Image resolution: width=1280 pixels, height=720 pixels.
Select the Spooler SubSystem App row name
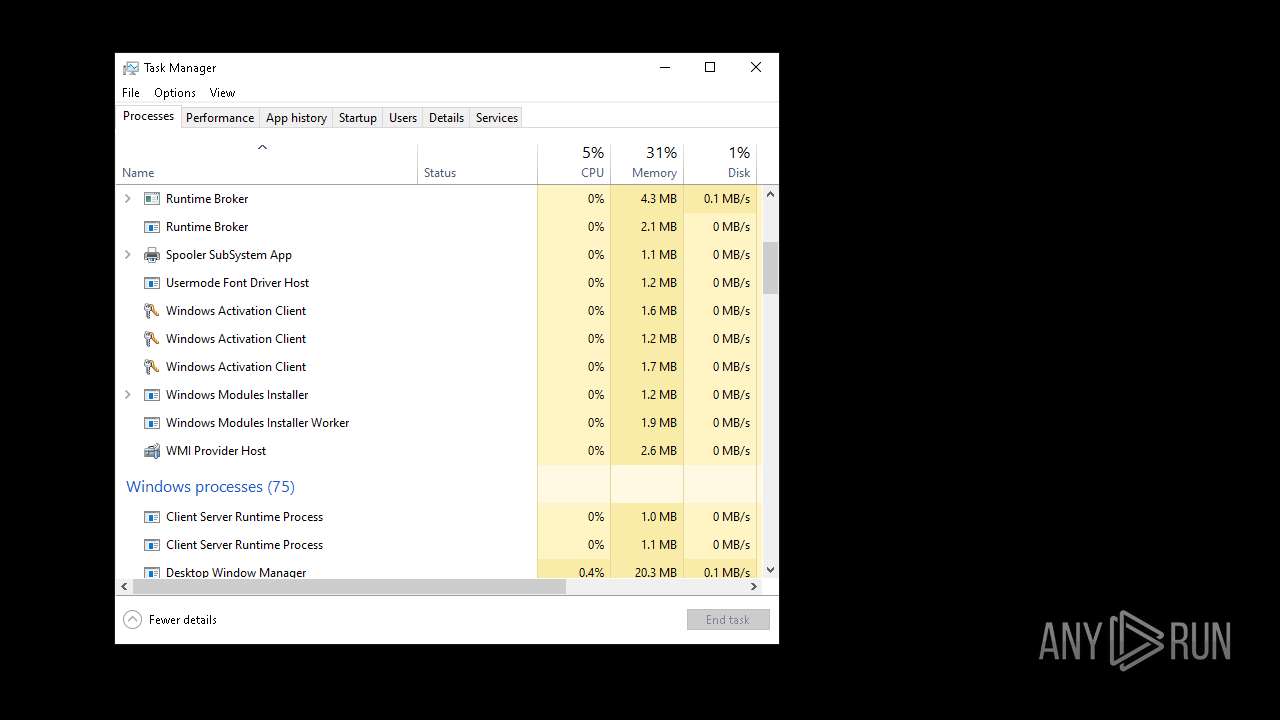click(x=229, y=255)
